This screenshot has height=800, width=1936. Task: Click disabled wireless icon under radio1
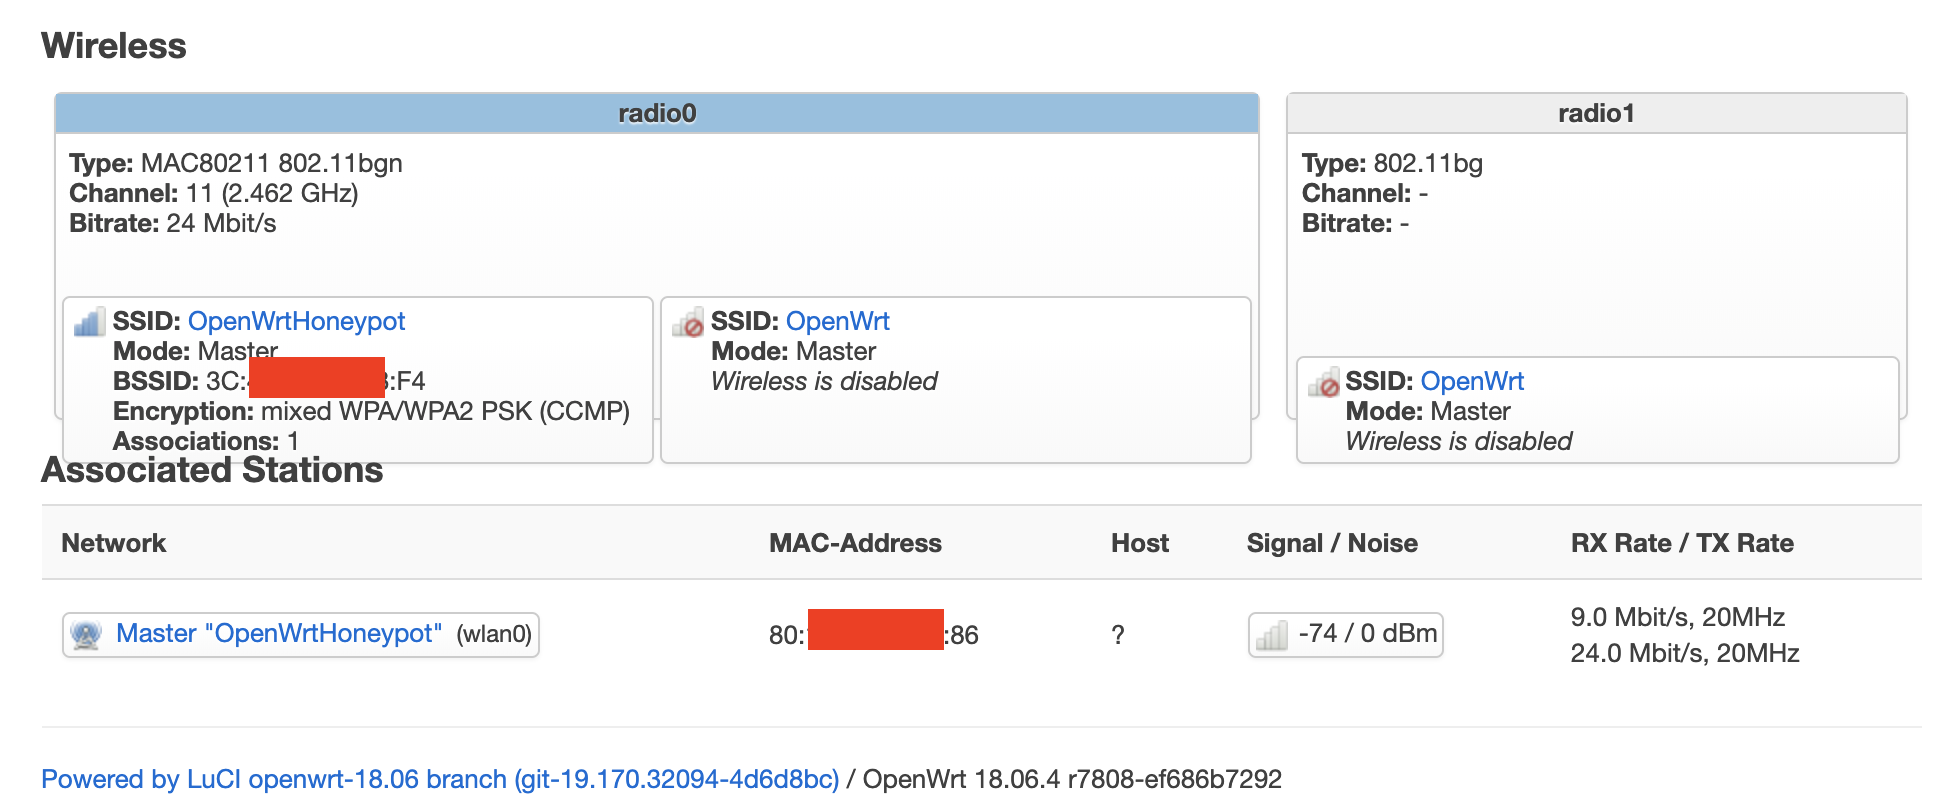[1323, 382]
